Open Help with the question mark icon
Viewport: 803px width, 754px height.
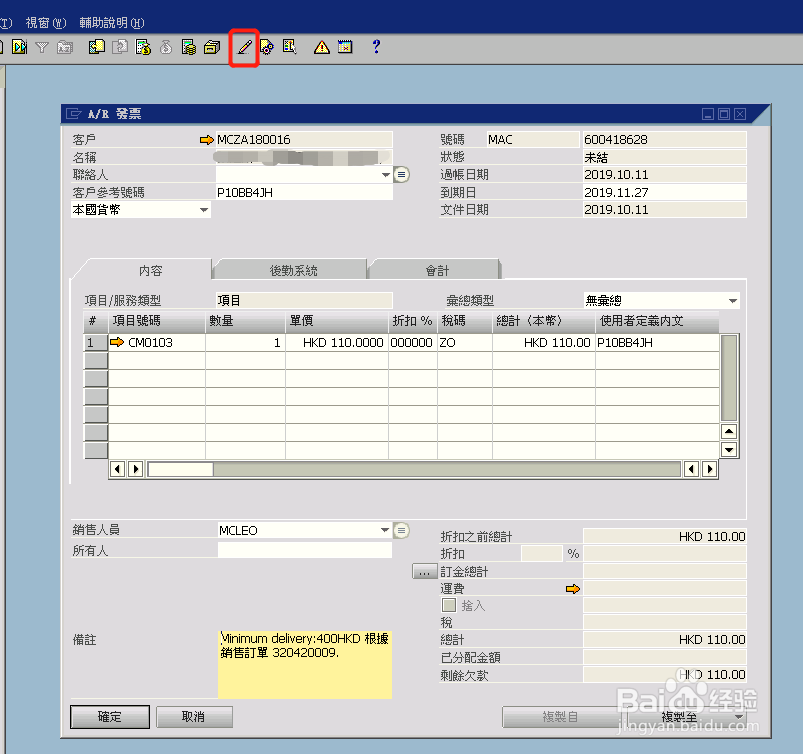pos(376,47)
